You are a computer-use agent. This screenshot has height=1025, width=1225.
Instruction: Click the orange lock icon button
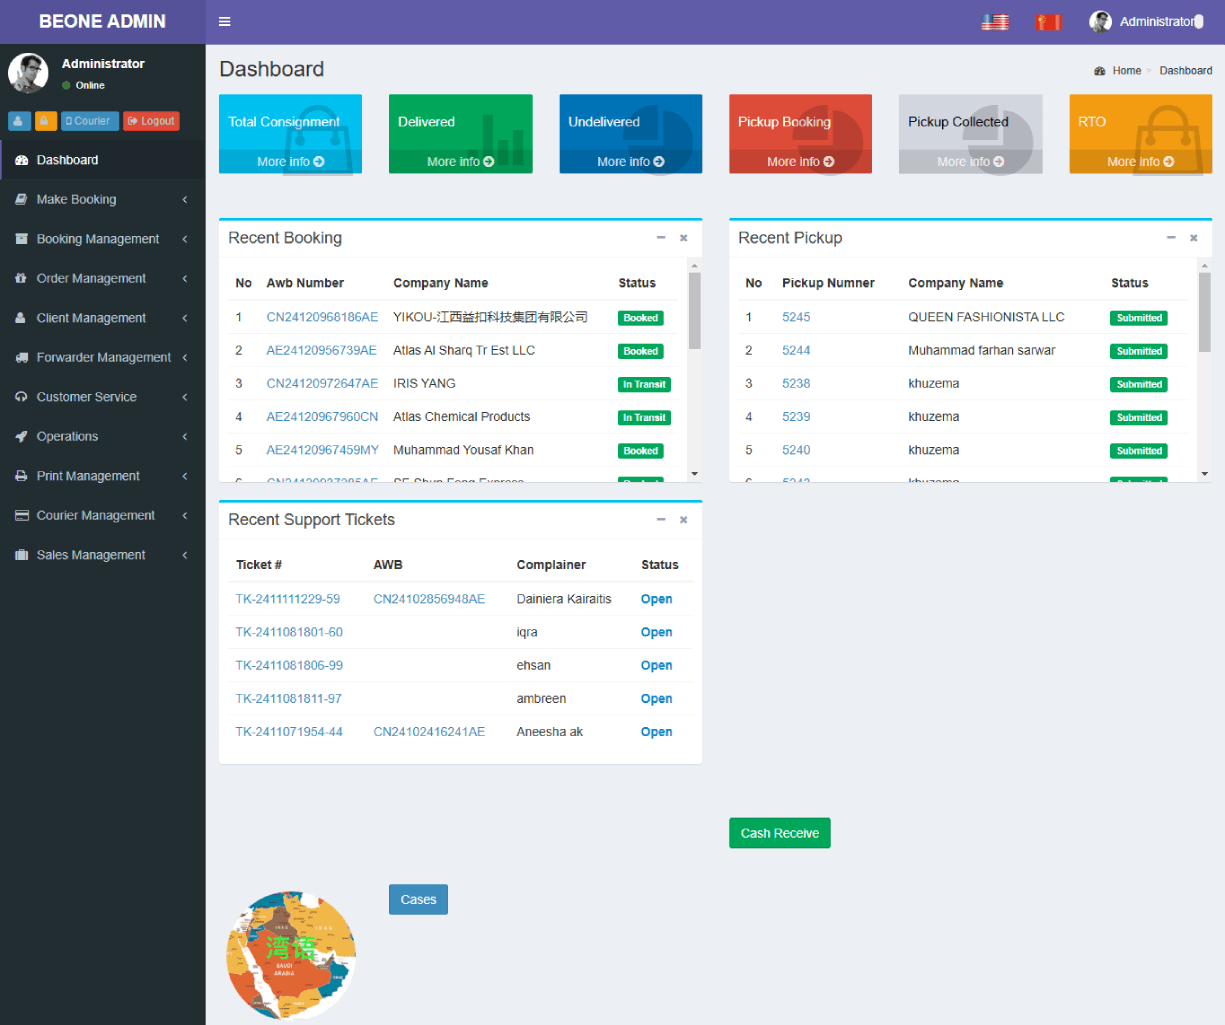tap(46, 121)
